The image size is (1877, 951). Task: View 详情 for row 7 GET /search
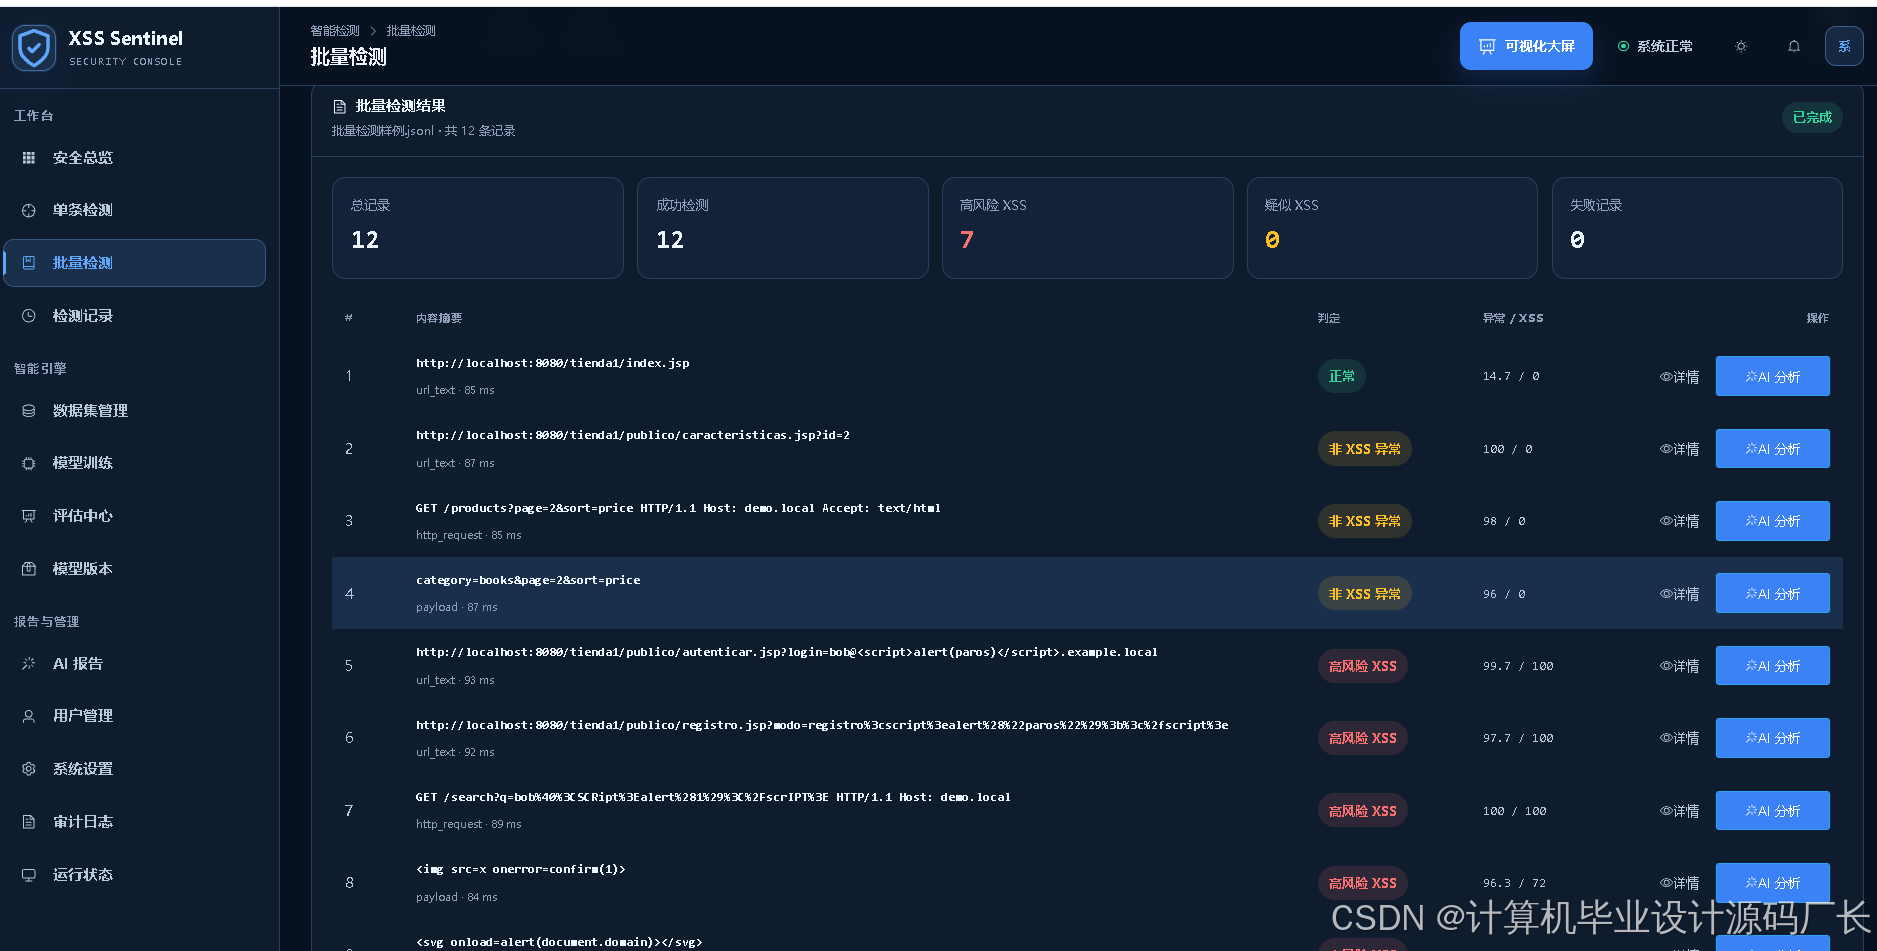click(1680, 811)
